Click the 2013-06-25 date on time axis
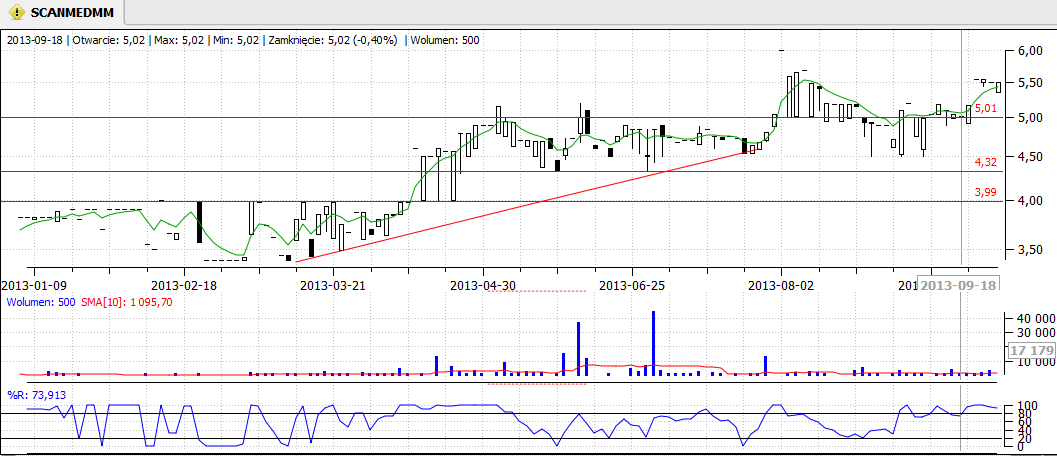 pyautogui.click(x=632, y=285)
